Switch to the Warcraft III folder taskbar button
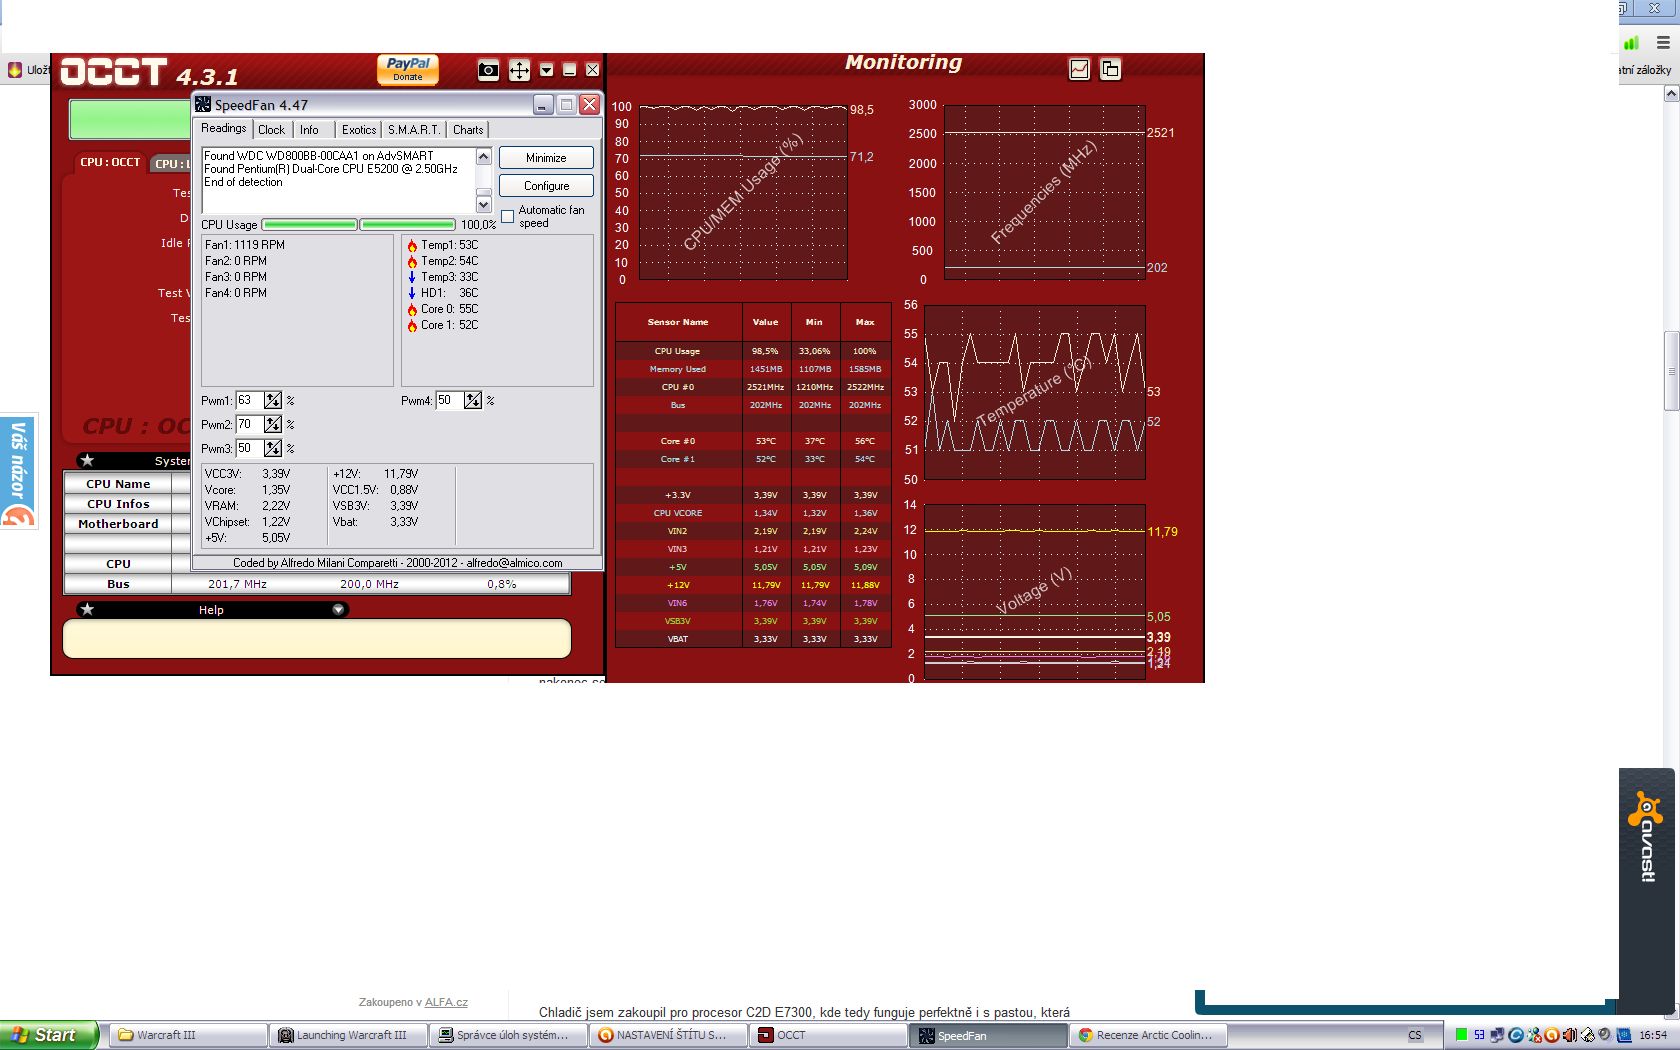Image resolution: width=1680 pixels, height=1050 pixels. click(190, 1035)
